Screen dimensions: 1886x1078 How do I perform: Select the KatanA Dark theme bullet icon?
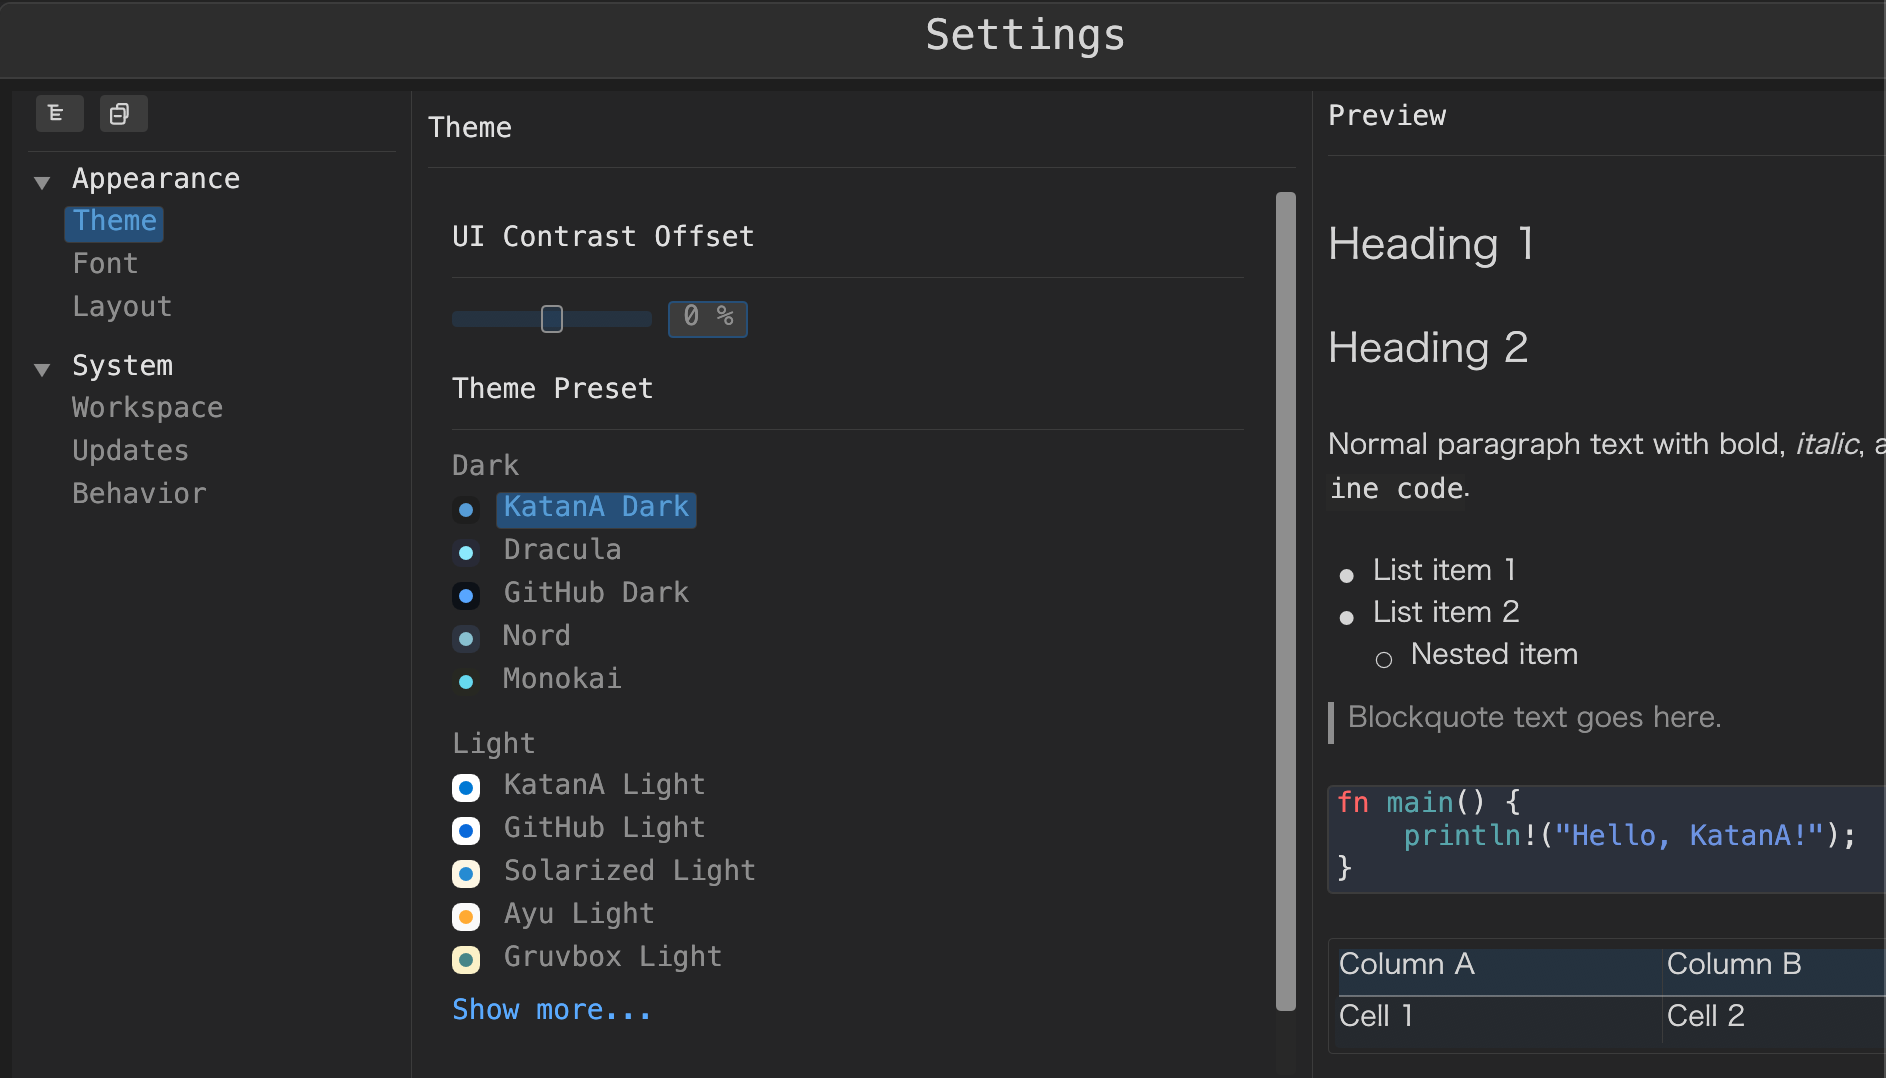pos(466,510)
